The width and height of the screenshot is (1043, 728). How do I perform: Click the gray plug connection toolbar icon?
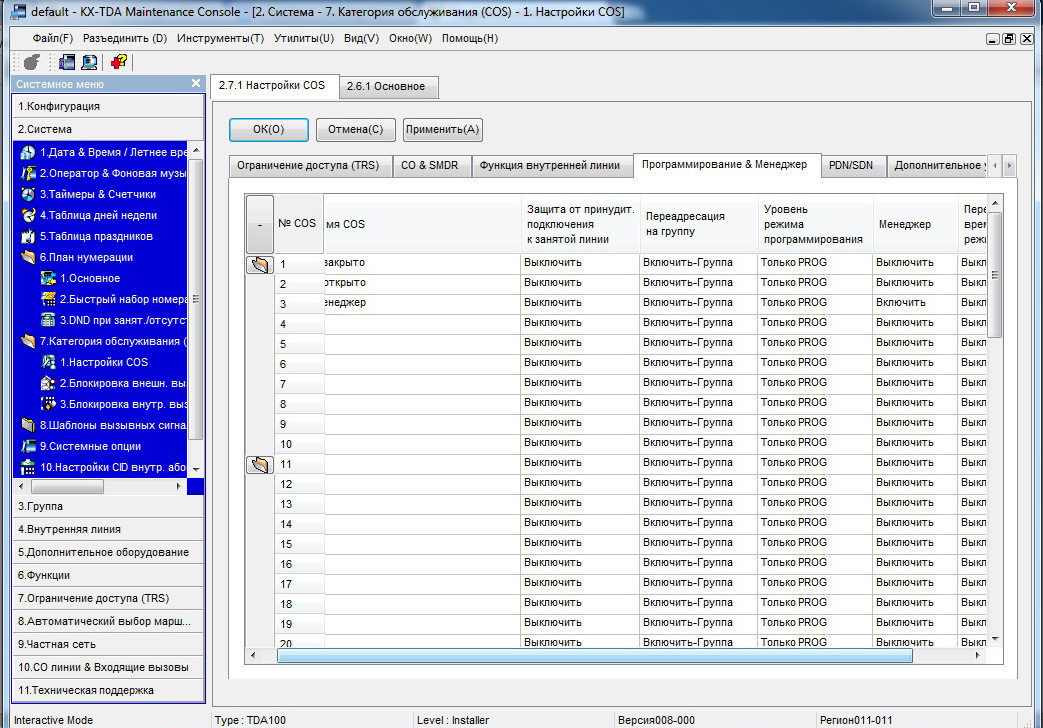(31, 62)
